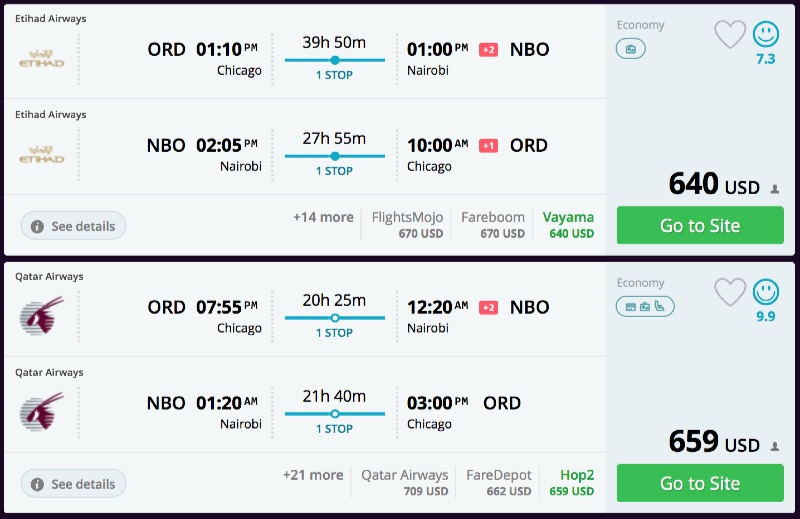Screen dimensions: 800x519
Task: Favorite the 640 USD Etihad flight
Action: 730,35
